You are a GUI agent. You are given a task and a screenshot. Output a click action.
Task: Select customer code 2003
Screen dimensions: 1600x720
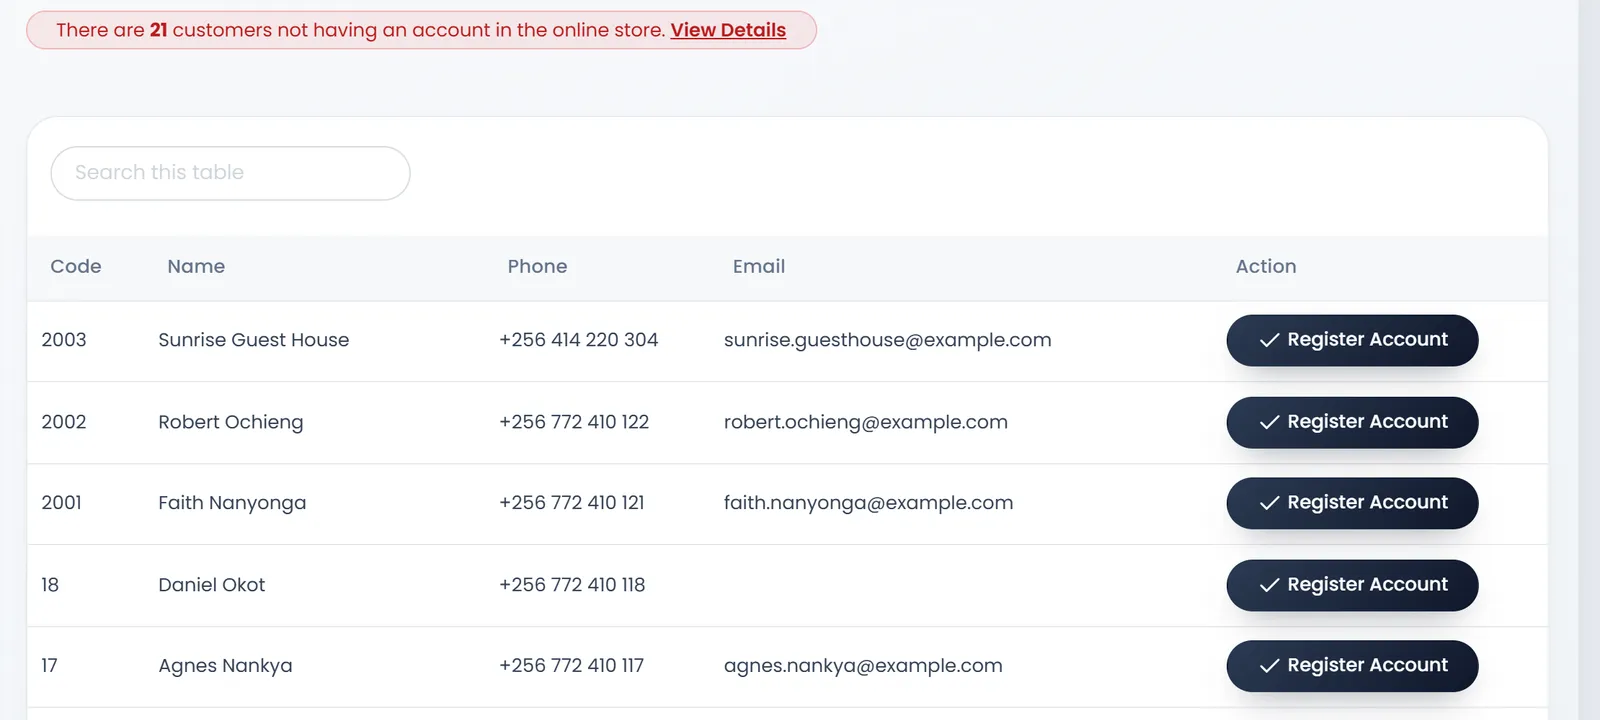coord(64,340)
